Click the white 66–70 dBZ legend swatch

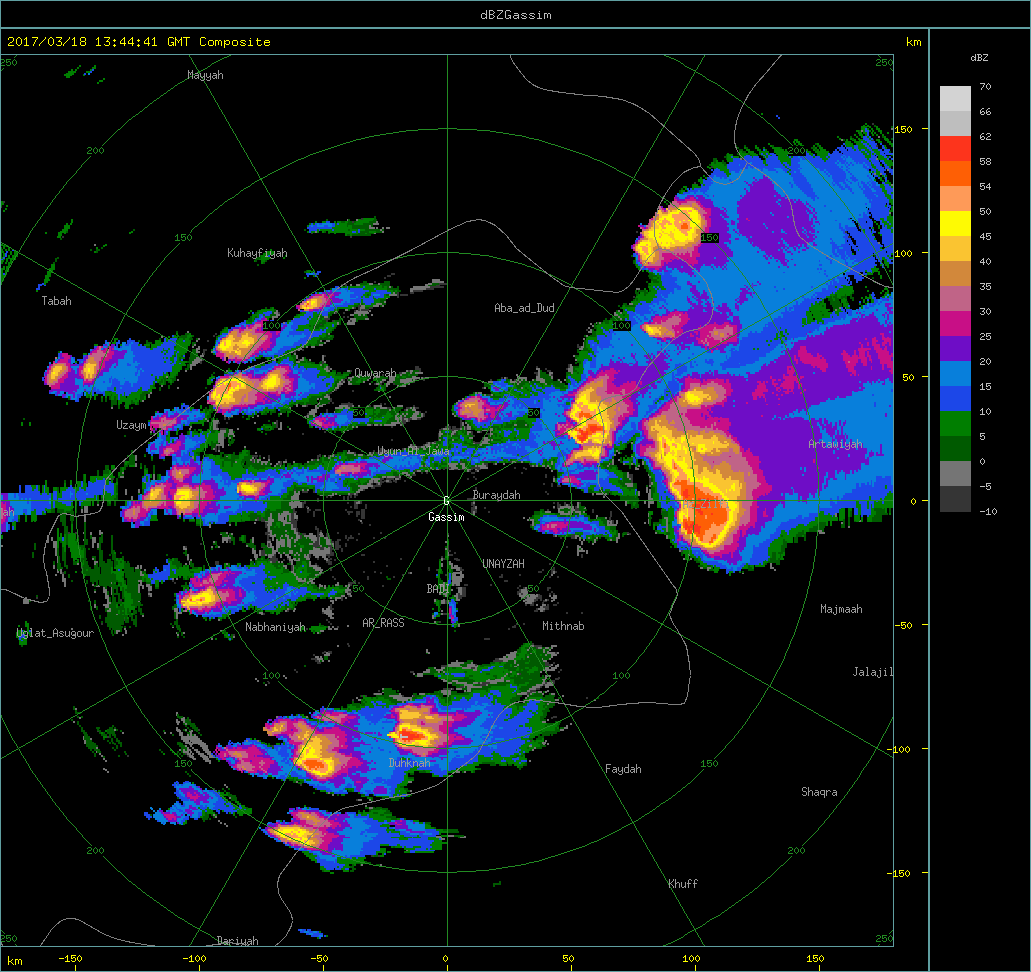(955, 99)
